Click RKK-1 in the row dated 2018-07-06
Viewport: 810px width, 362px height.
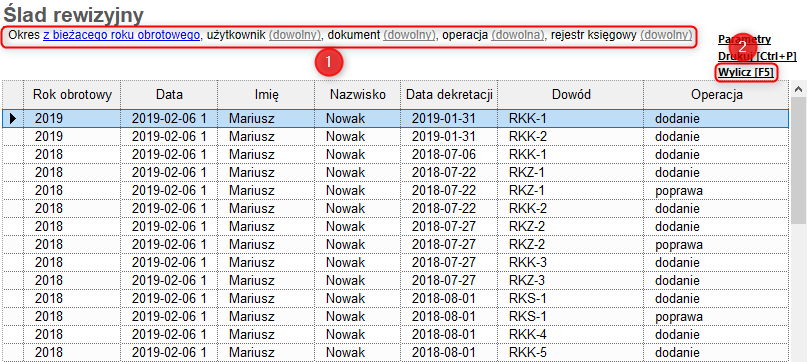(x=571, y=154)
